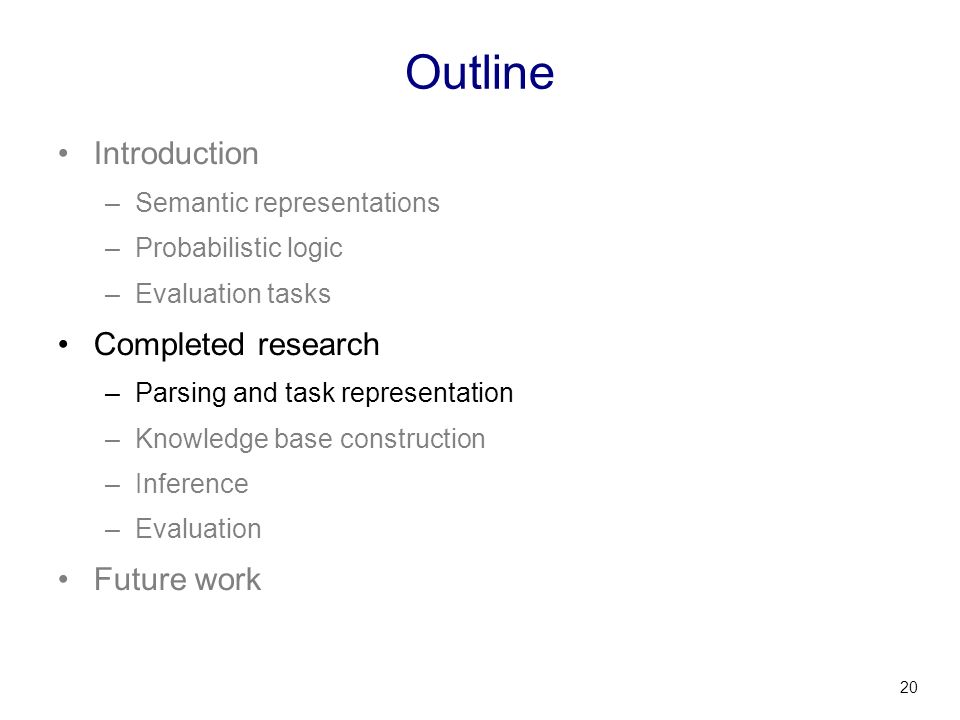Click the Outline slide title
This screenshot has height=720, width=960.
(x=479, y=72)
